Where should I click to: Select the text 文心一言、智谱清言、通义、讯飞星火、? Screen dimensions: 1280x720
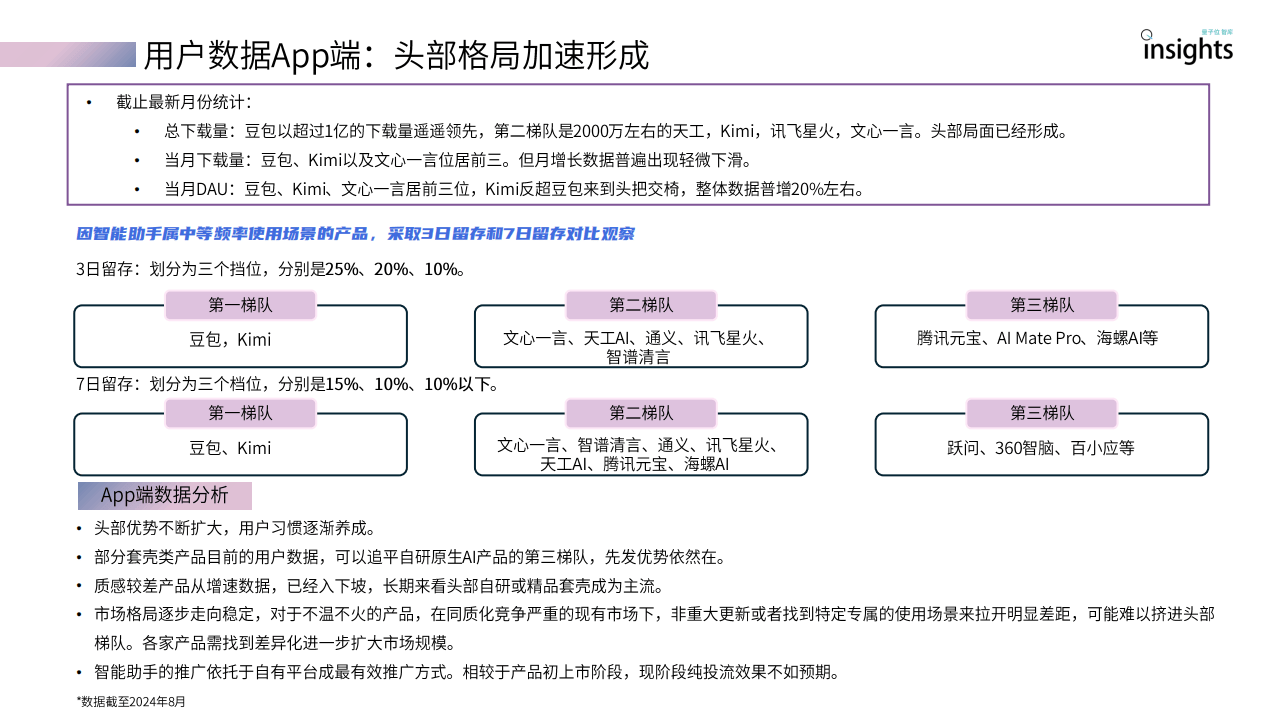point(640,446)
